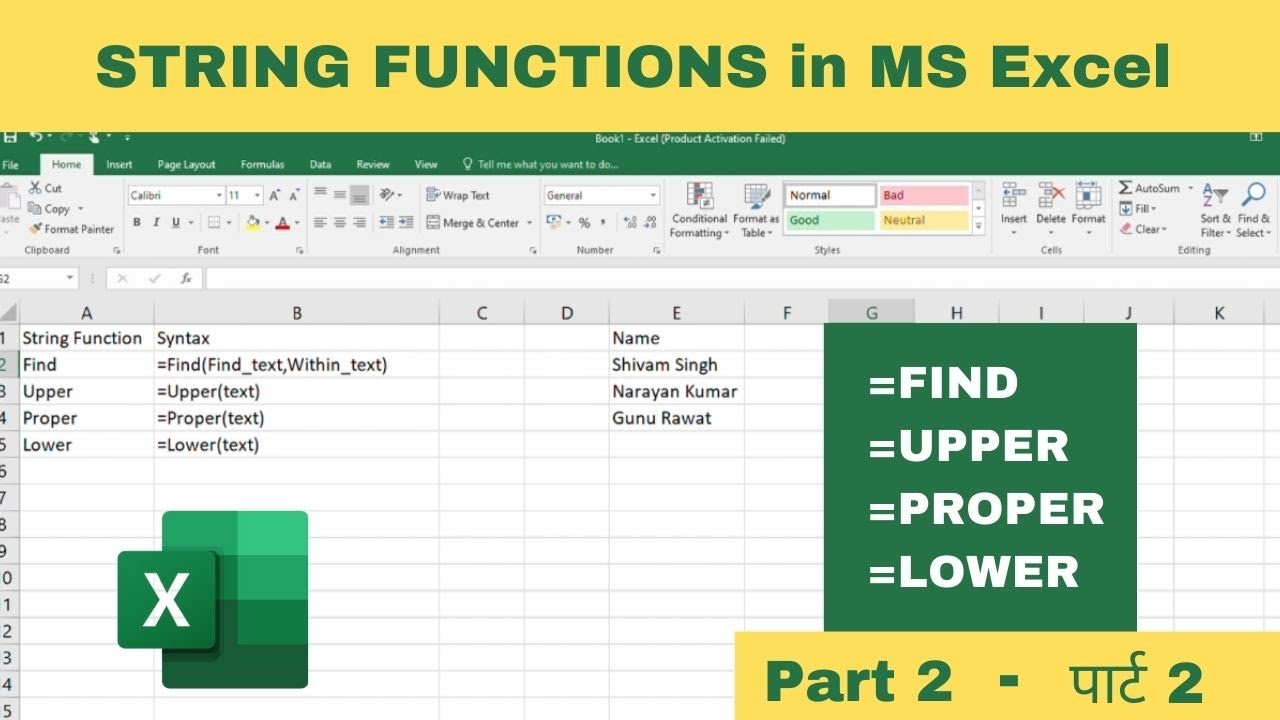Click Format as Table icon
Viewport: 1280px width, 720px height.
(756, 196)
